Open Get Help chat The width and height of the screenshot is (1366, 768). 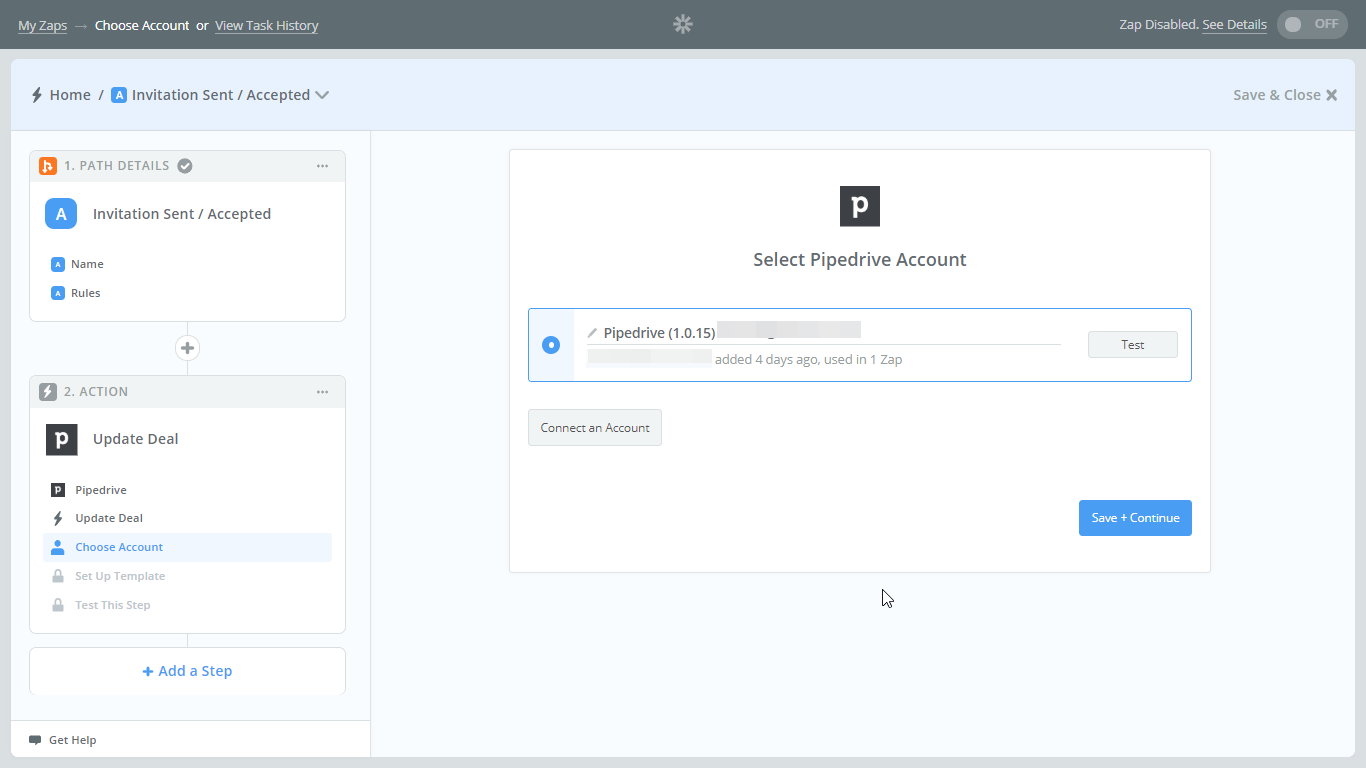click(x=63, y=740)
